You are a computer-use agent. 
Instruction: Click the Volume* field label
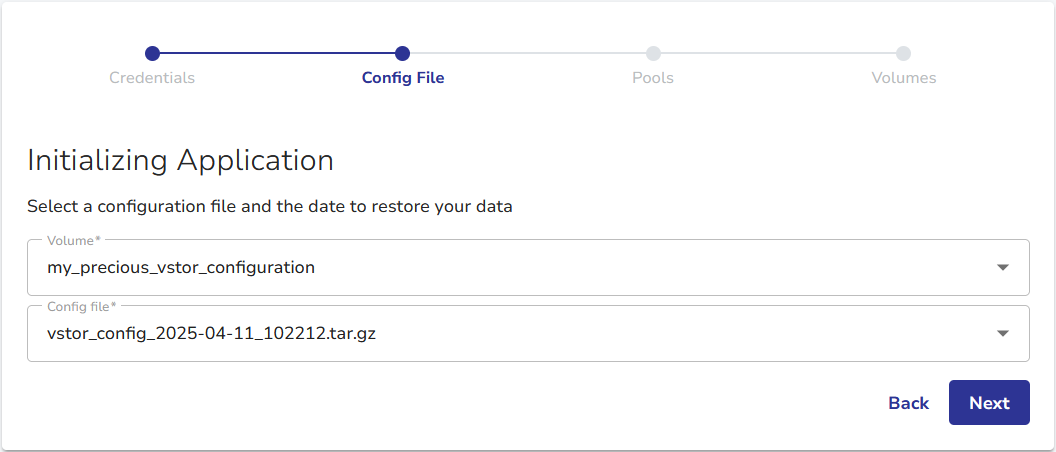coord(73,241)
